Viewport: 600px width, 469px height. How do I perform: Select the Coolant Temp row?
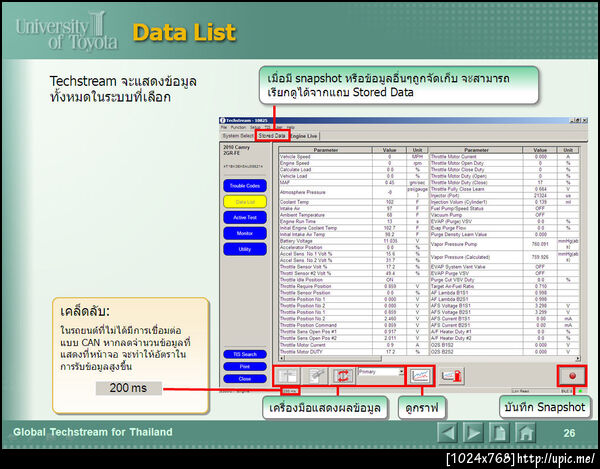coord(353,202)
